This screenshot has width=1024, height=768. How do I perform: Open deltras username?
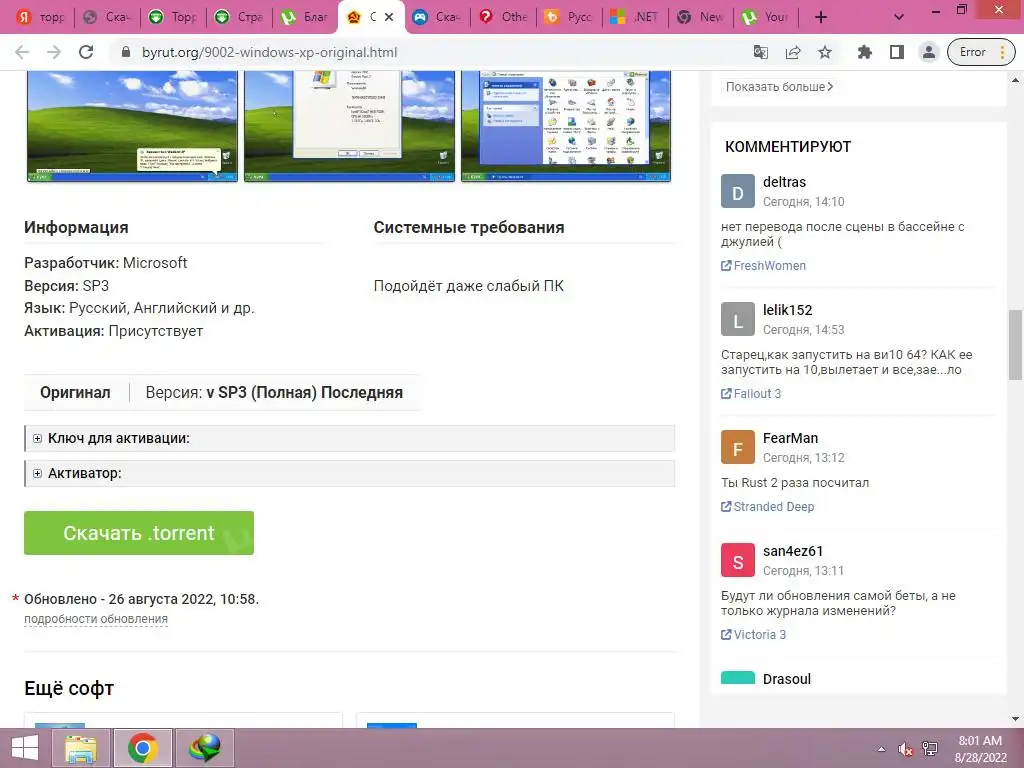pyautogui.click(x=784, y=182)
